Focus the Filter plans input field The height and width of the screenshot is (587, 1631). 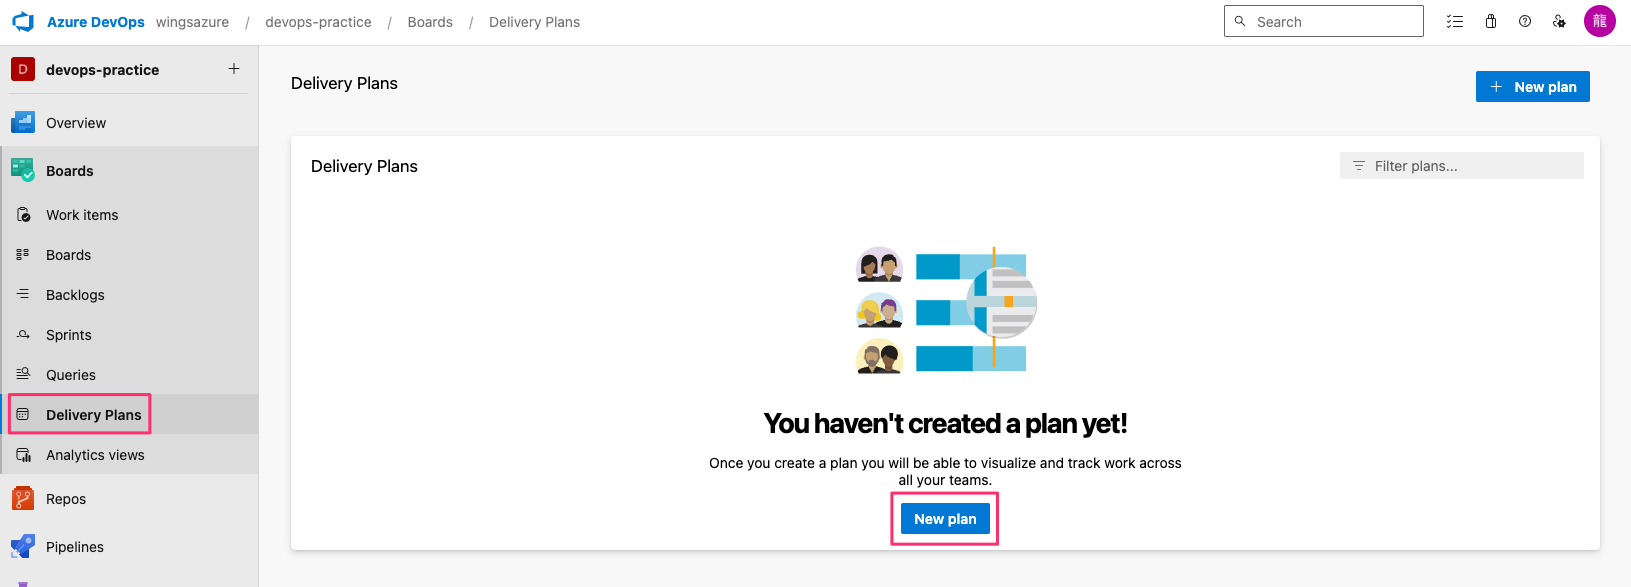click(x=1461, y=166)
